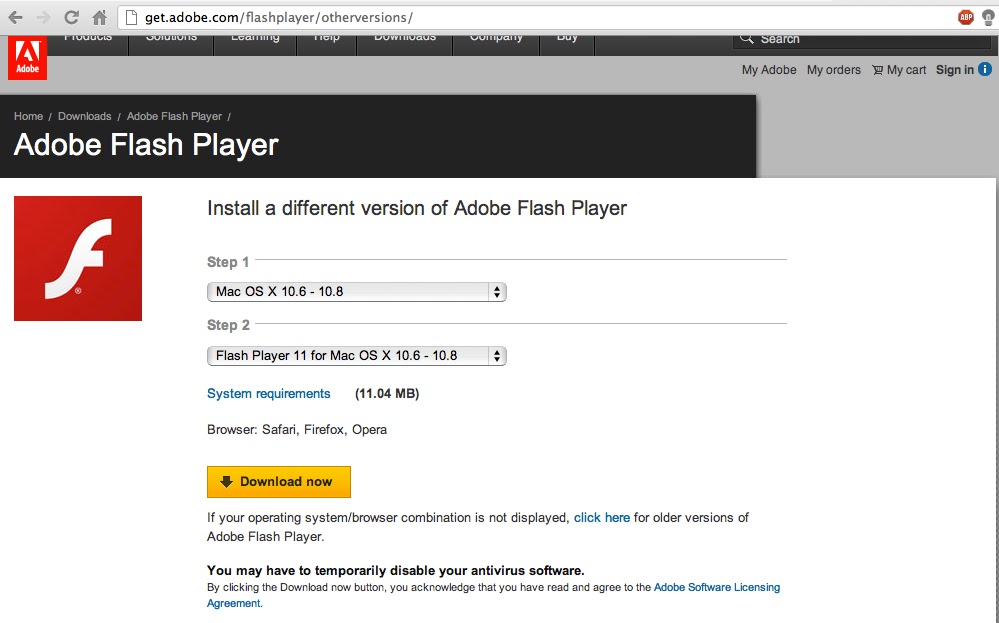Expand the Step 1 operating system dropdown
This screenshot has height=623, width=999.
[x=356, y=292]
